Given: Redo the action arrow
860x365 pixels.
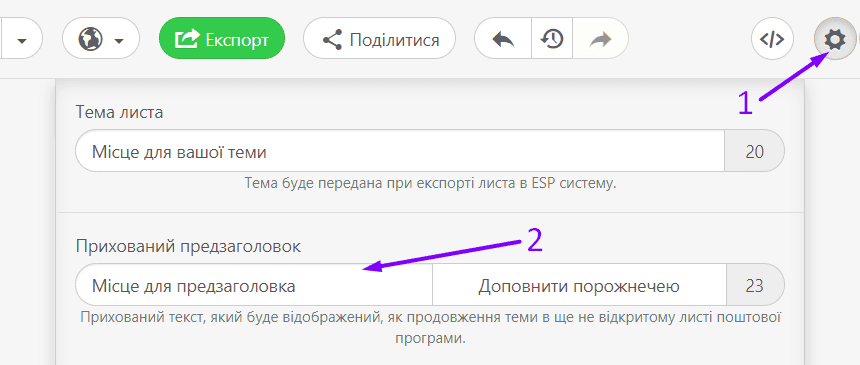Looking at the screenshot, I should point(601,39).
